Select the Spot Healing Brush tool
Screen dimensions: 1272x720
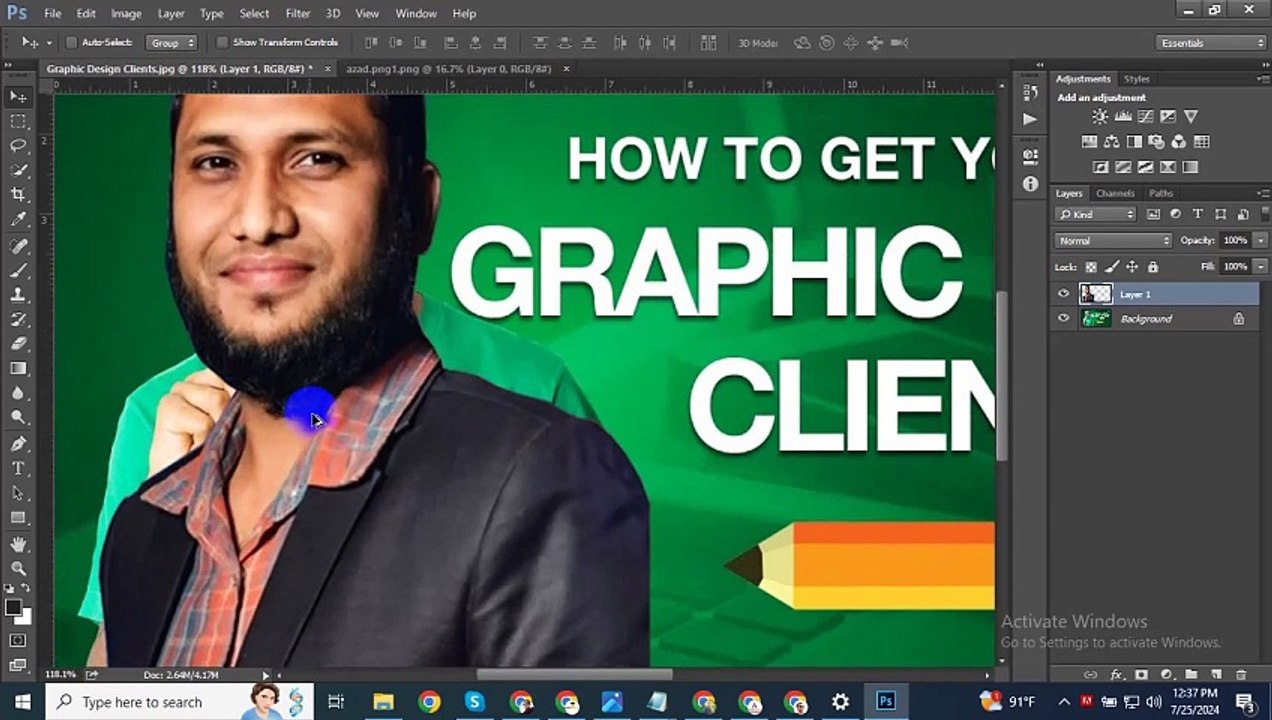pyautogui.click(x=18, y=246)
